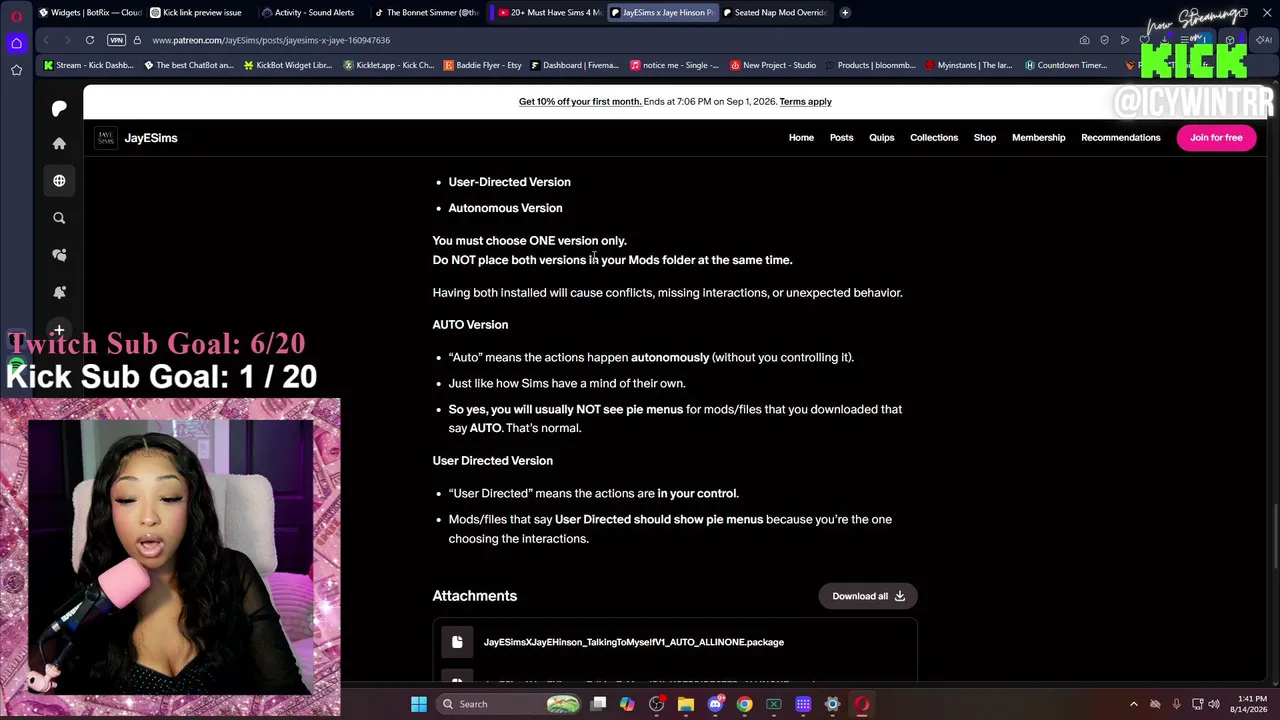Switch to Kick link preview issue tab
This screenshot has width=1280, height=720.
pyautogui.click(x=198, y=13)
